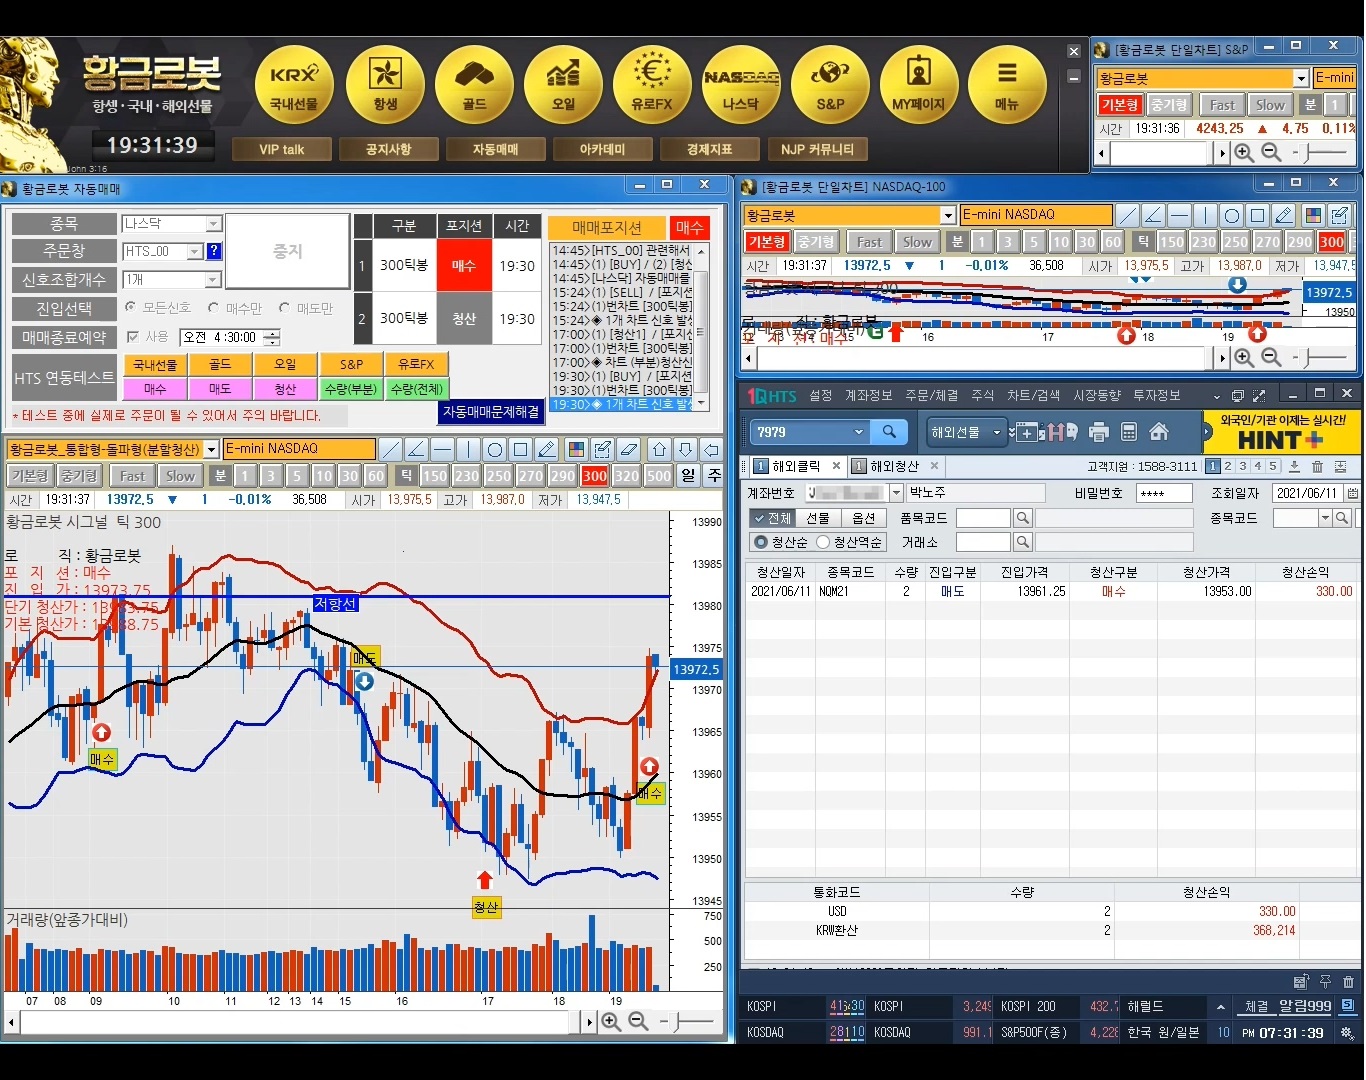Expand 7979 screen number dropdown
Screen dimensions: 1366x1080
[x=858, y=432]
